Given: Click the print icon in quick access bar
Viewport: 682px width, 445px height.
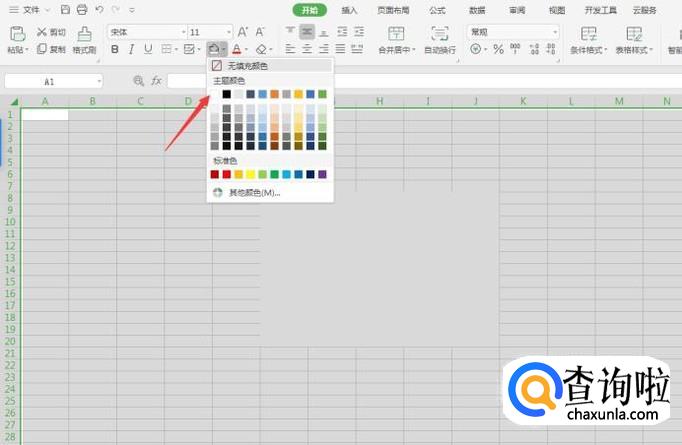Looking at the screenshot, I should pos(82,9).
